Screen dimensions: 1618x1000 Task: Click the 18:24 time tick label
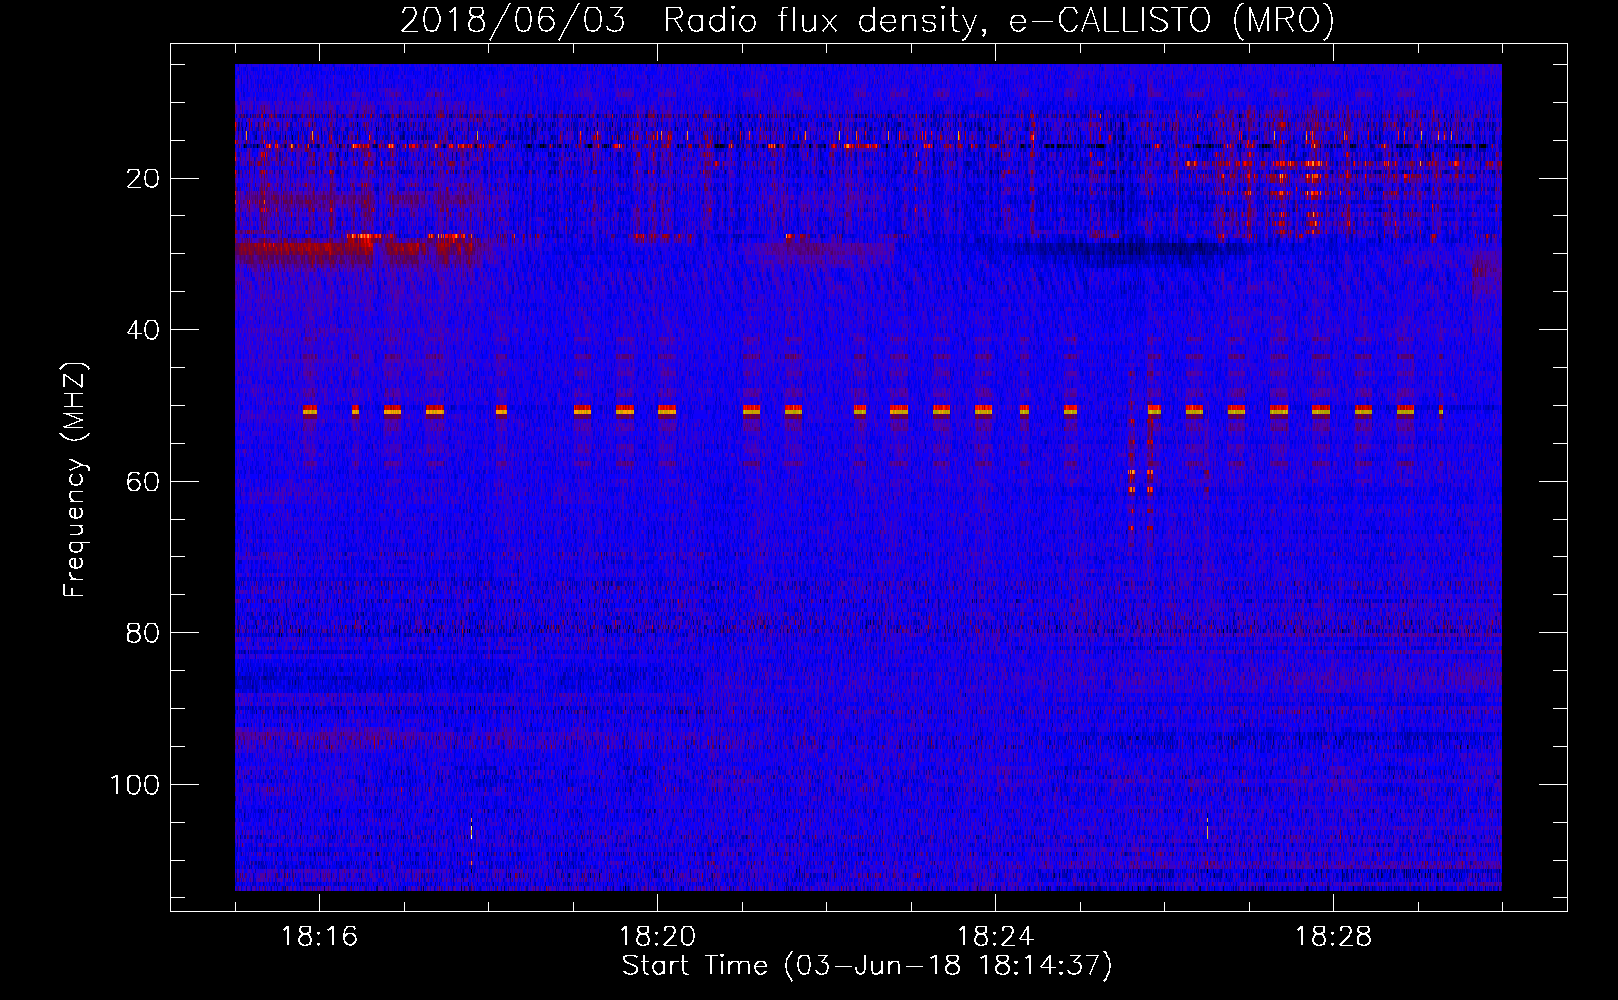pos(996,937)
